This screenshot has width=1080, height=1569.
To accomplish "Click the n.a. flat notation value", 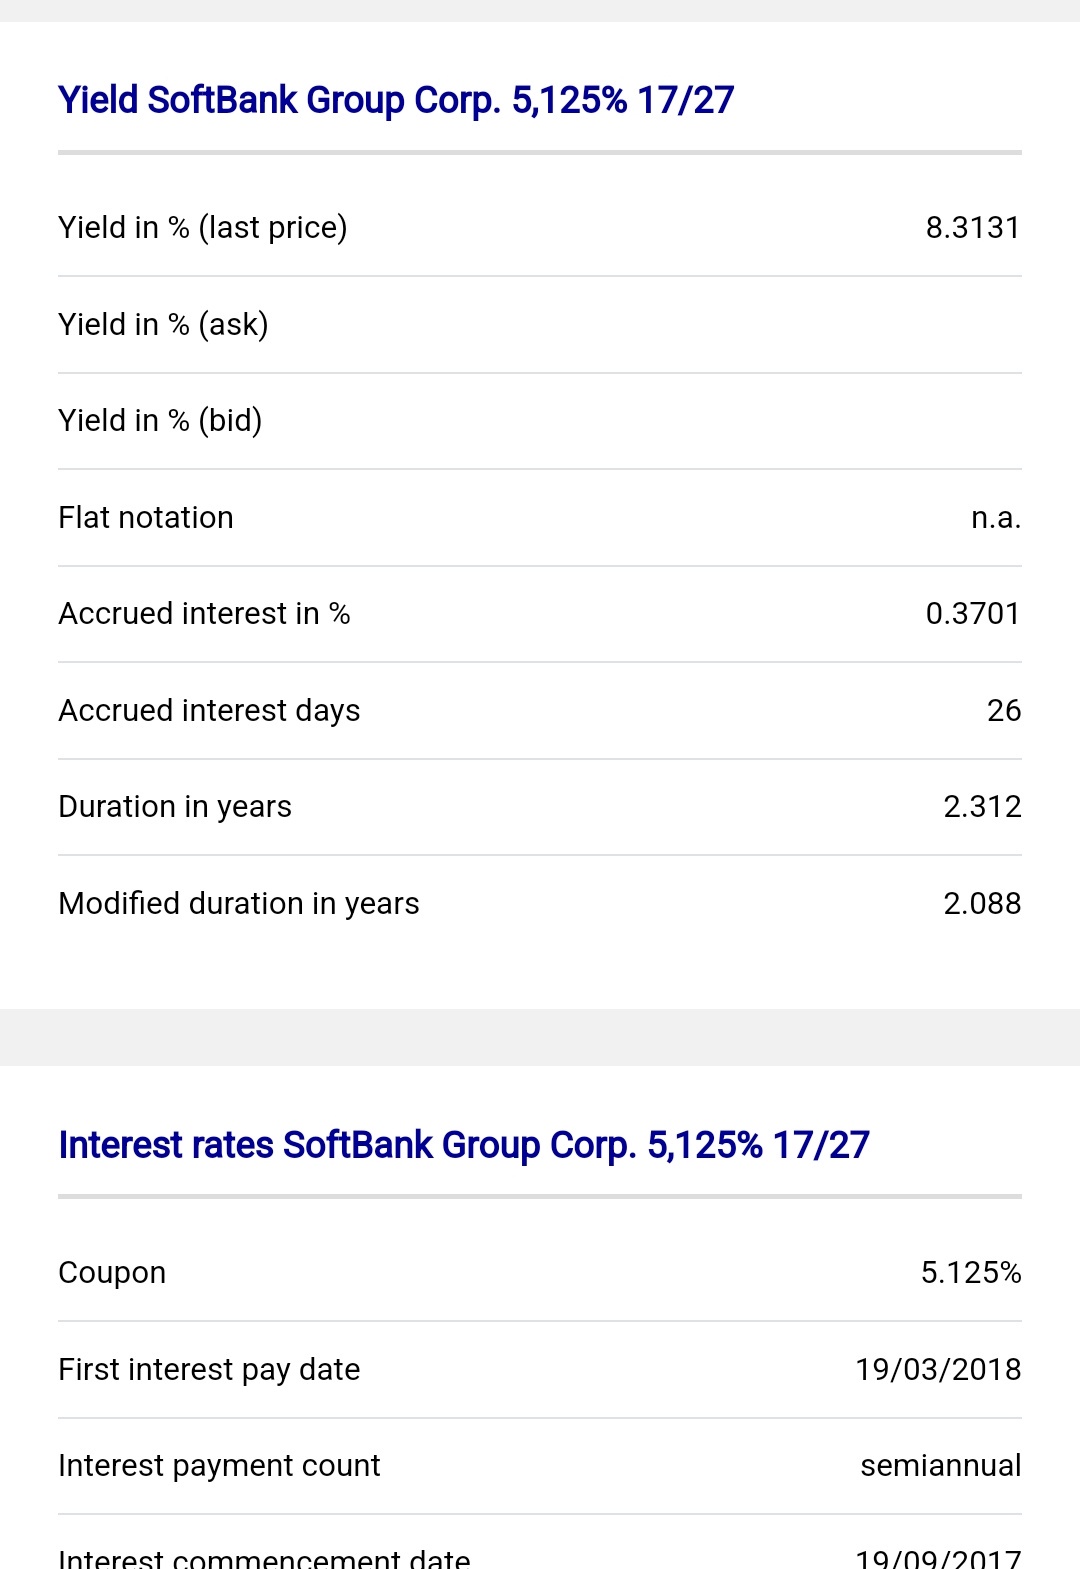I will [x=995, y=518].
